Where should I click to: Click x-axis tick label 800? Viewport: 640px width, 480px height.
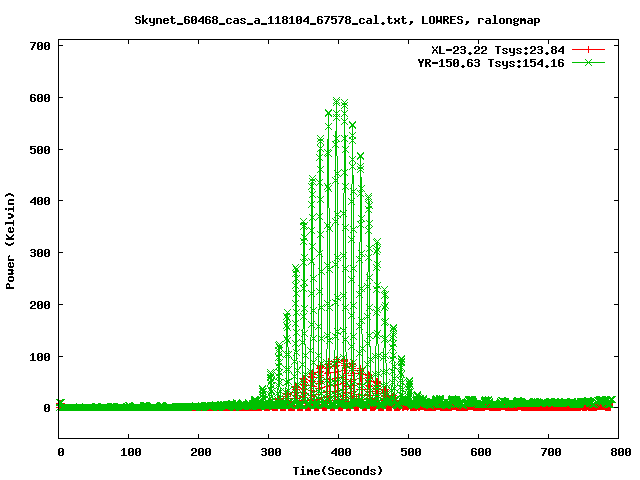pyautogui.click(x=620, y=452)
